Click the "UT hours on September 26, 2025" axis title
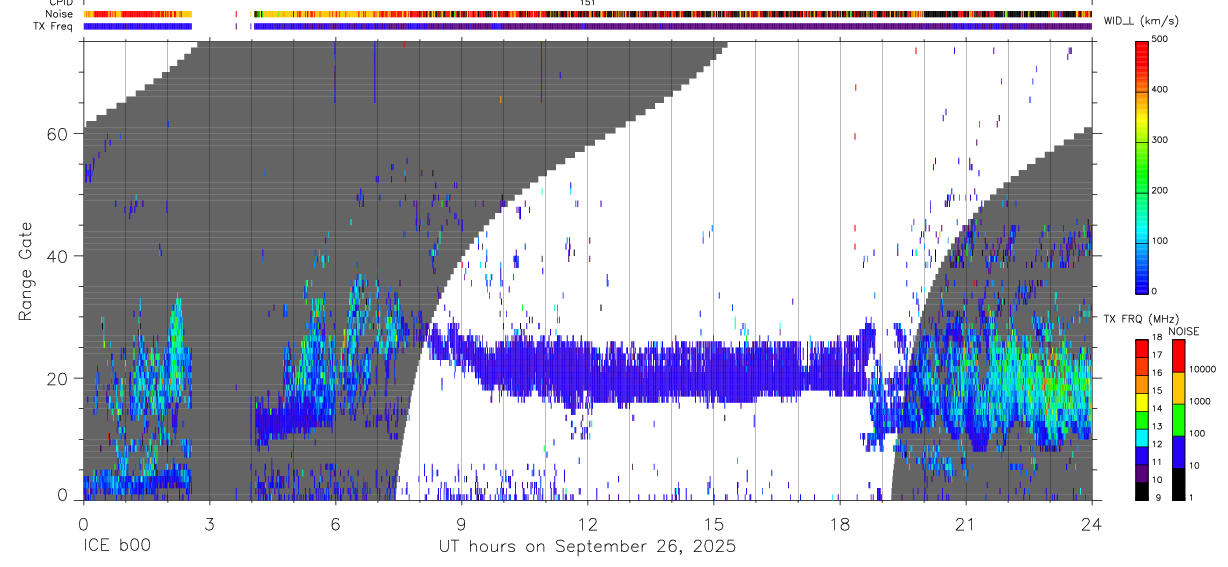 [587, 547]
